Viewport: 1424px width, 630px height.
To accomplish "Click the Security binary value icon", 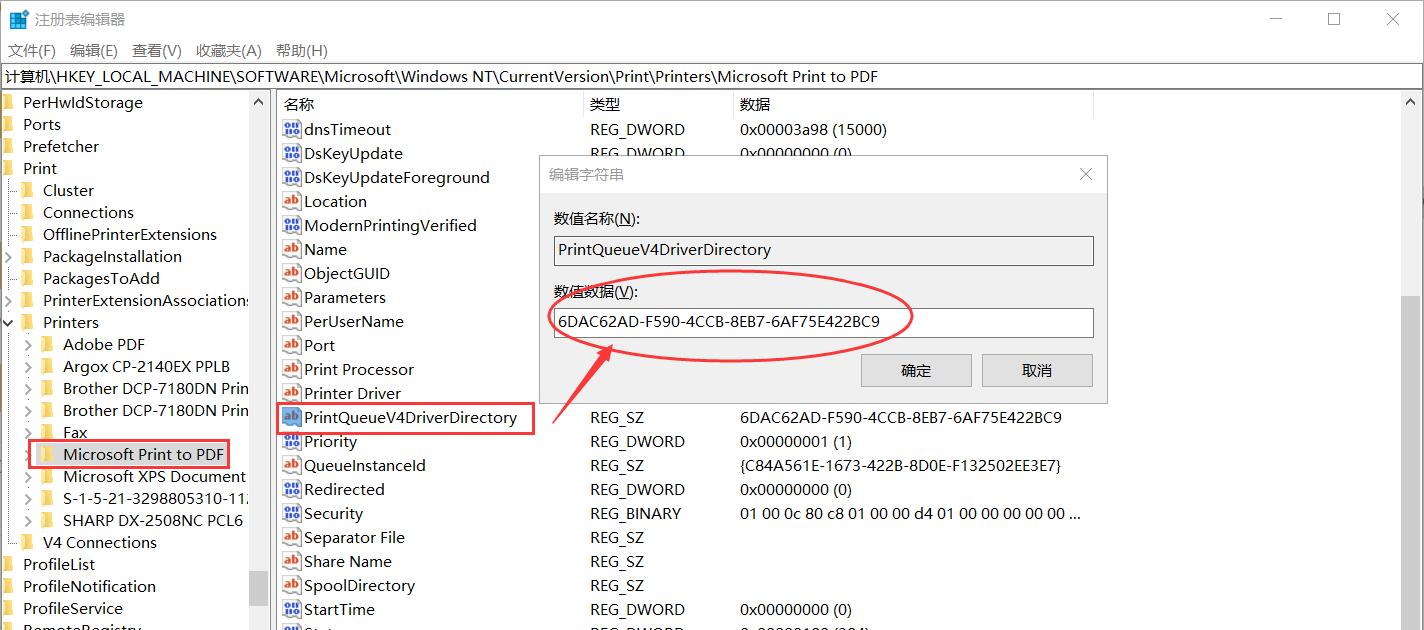I will (291, 513).
